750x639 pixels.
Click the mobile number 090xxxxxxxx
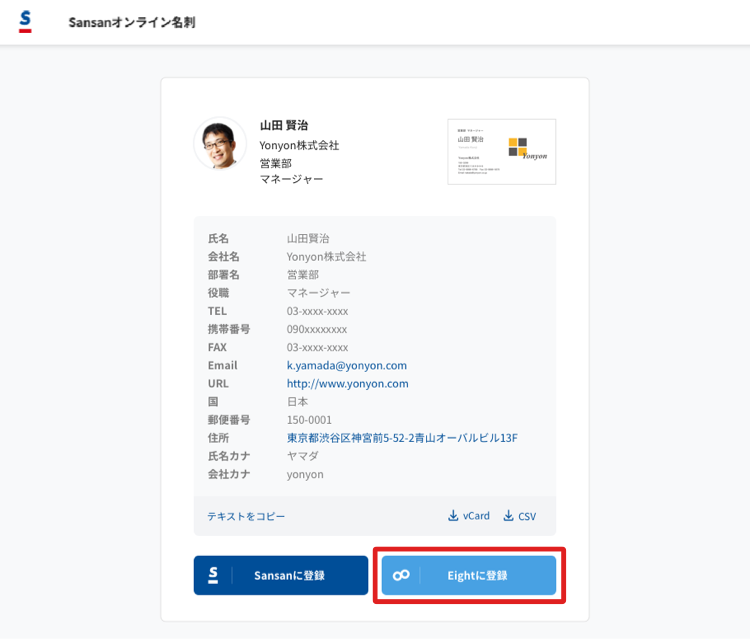[317, 330]
